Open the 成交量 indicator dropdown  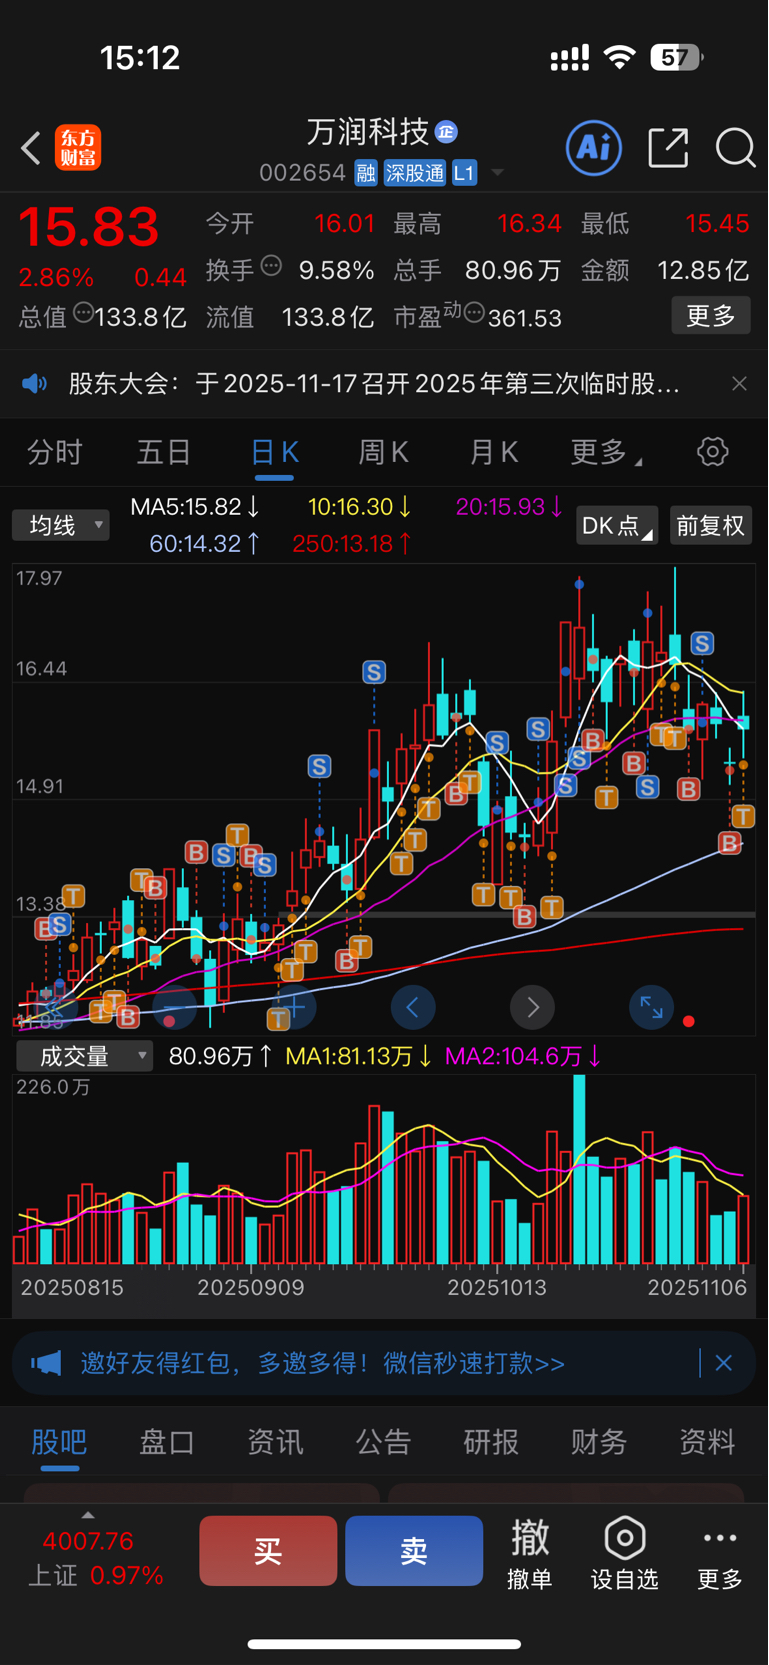coord(84,1056)
